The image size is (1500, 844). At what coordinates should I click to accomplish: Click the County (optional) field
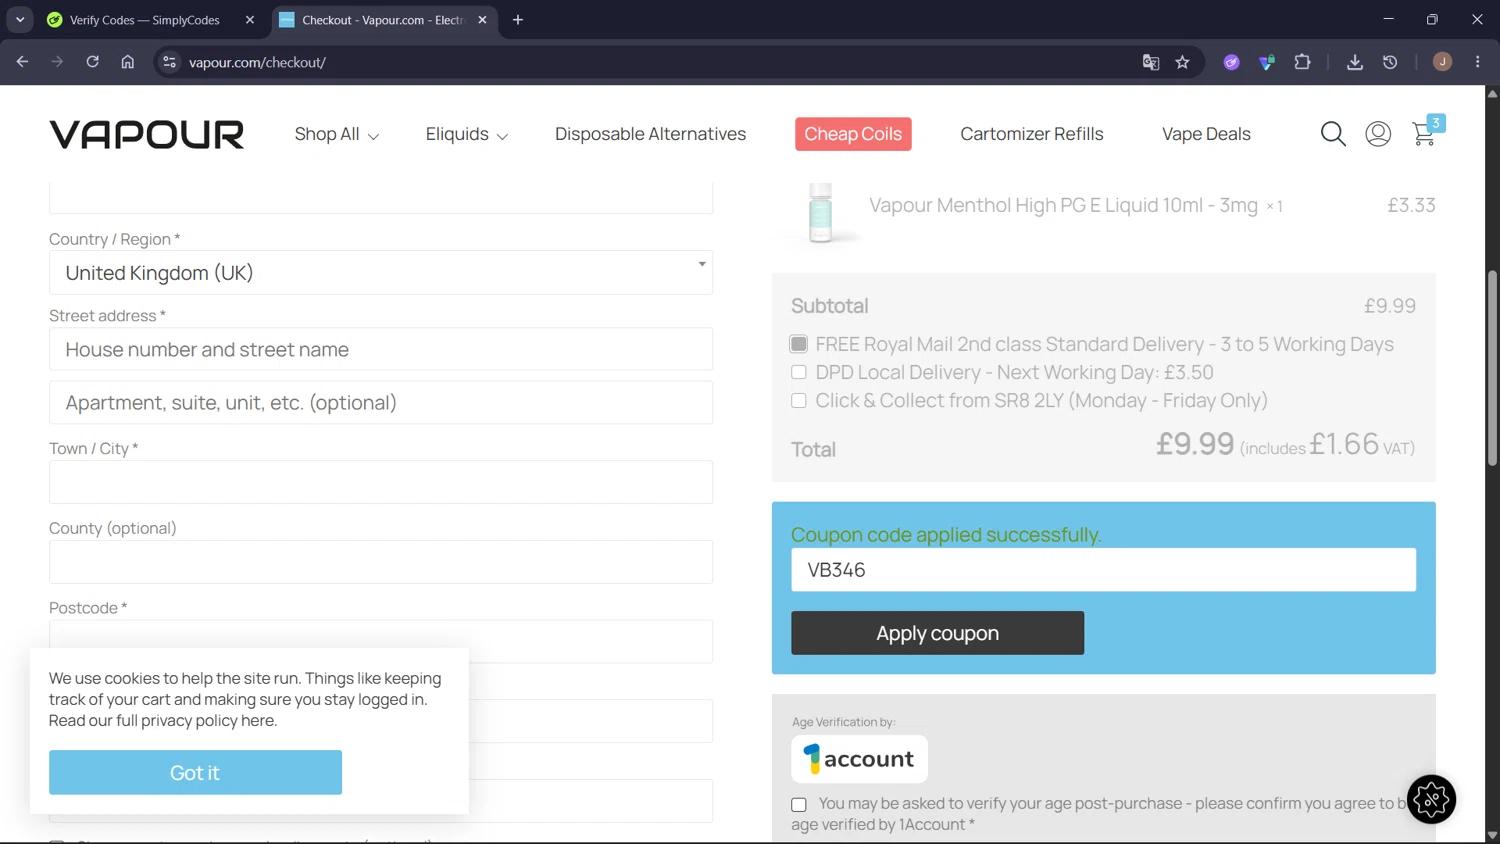(x=381, y=562)
